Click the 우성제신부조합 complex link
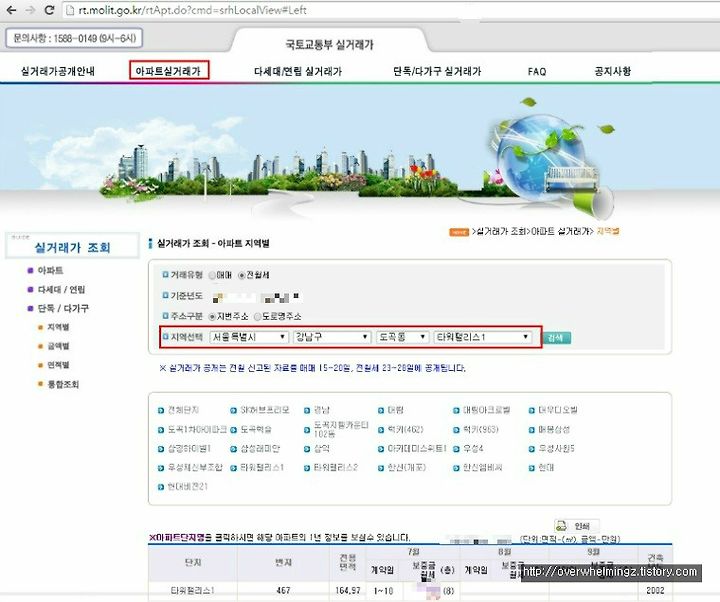 pos(195,467)
